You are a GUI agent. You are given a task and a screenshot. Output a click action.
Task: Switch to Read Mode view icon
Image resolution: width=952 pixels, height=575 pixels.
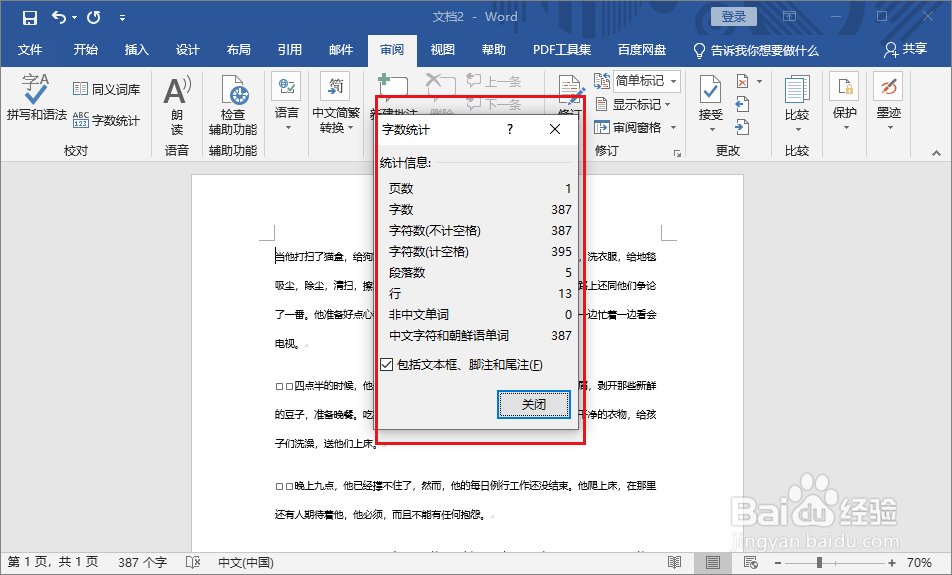674,562
